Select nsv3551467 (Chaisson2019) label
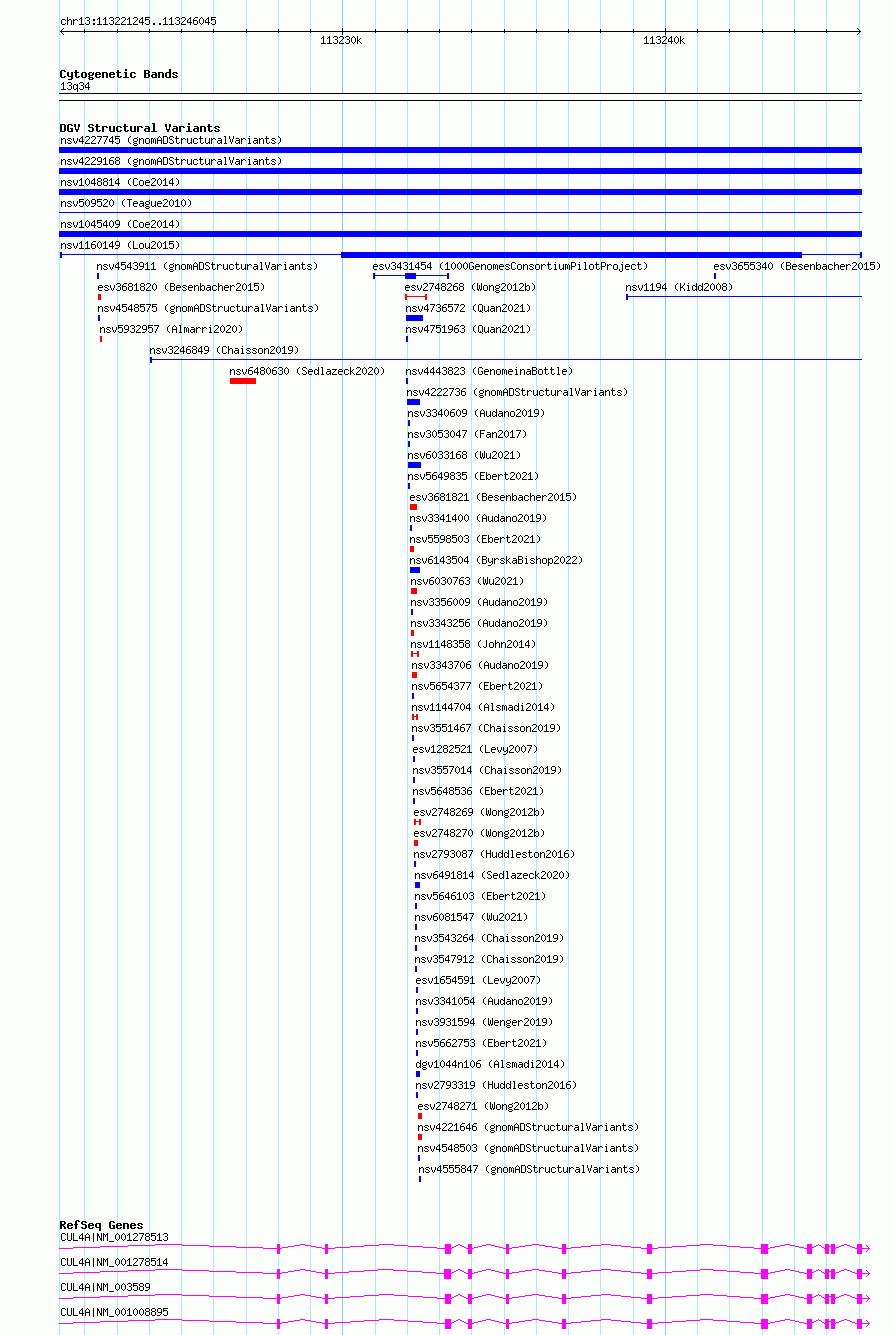 487,728
